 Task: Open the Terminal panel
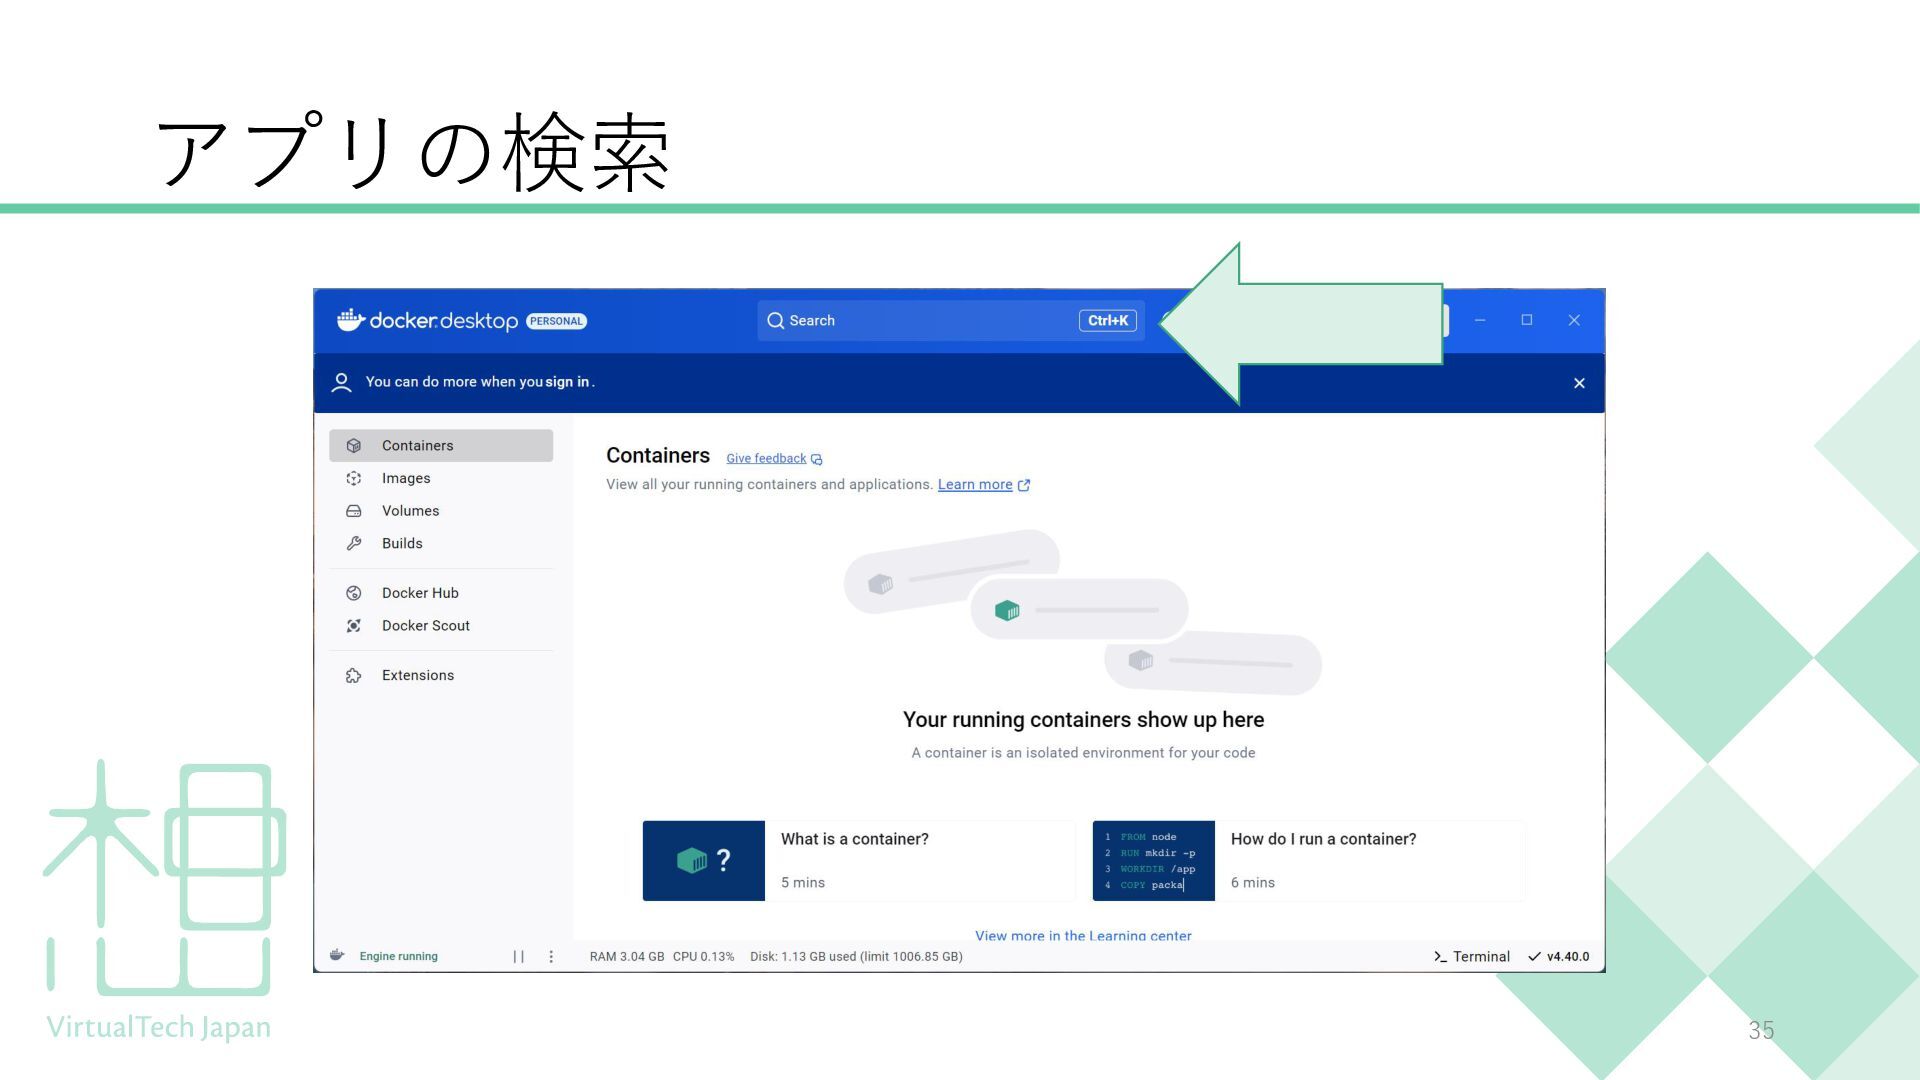1472,957
